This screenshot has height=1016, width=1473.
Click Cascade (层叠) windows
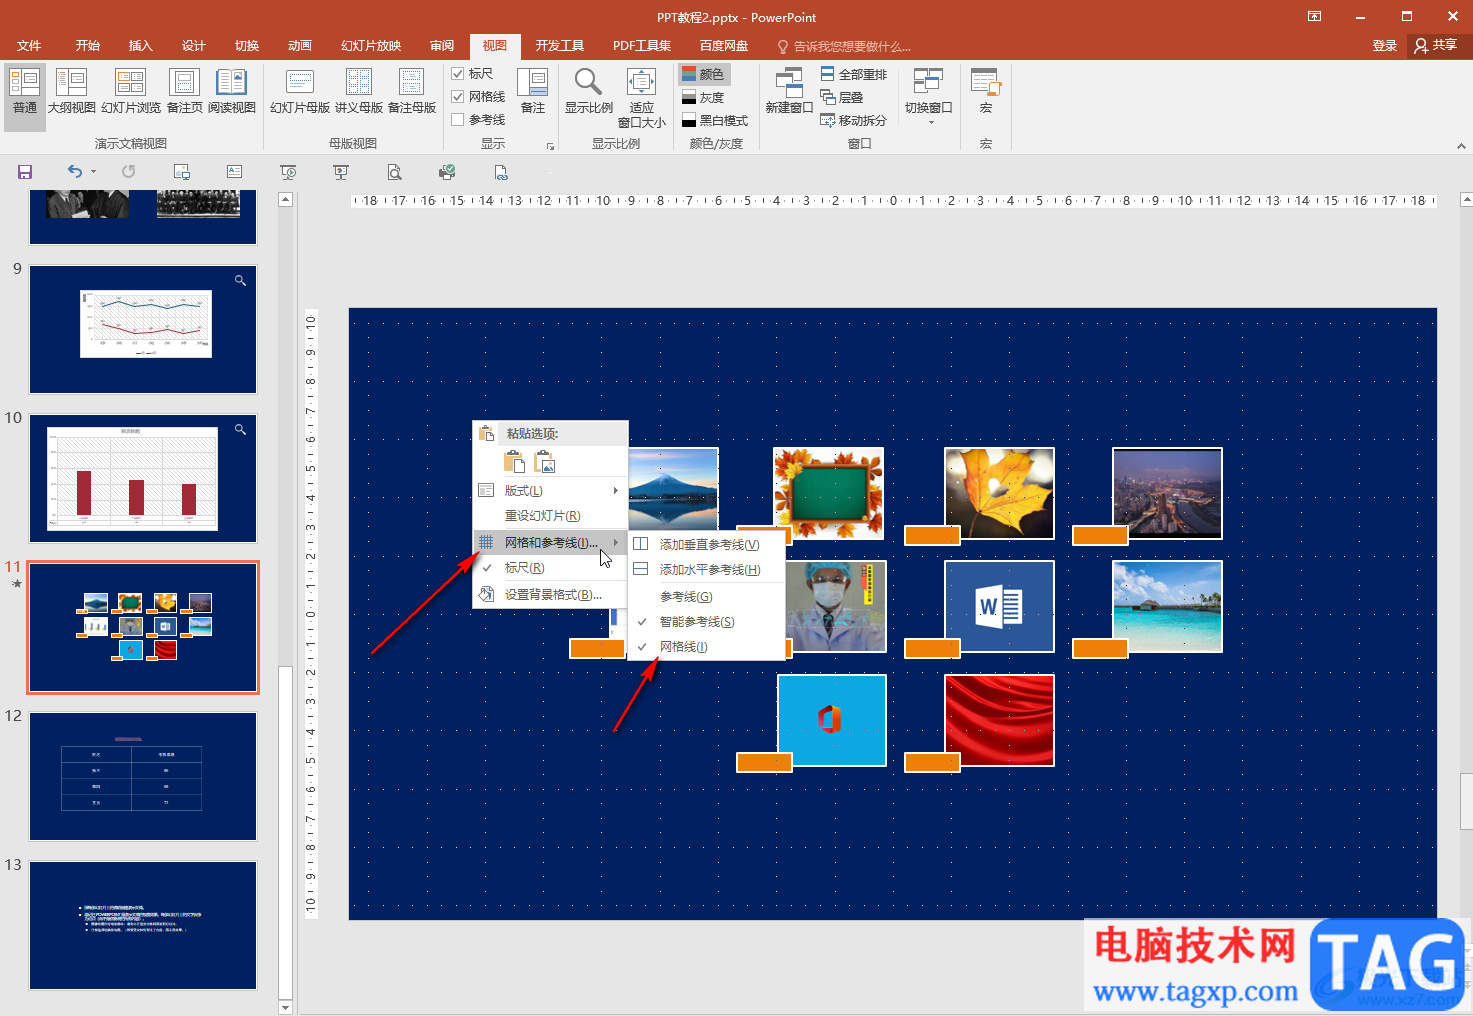click(x=842, y=97)
